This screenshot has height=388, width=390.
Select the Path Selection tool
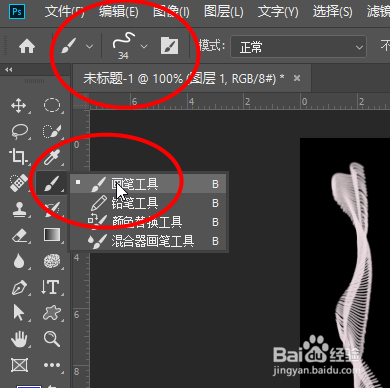tap(19, 313)
